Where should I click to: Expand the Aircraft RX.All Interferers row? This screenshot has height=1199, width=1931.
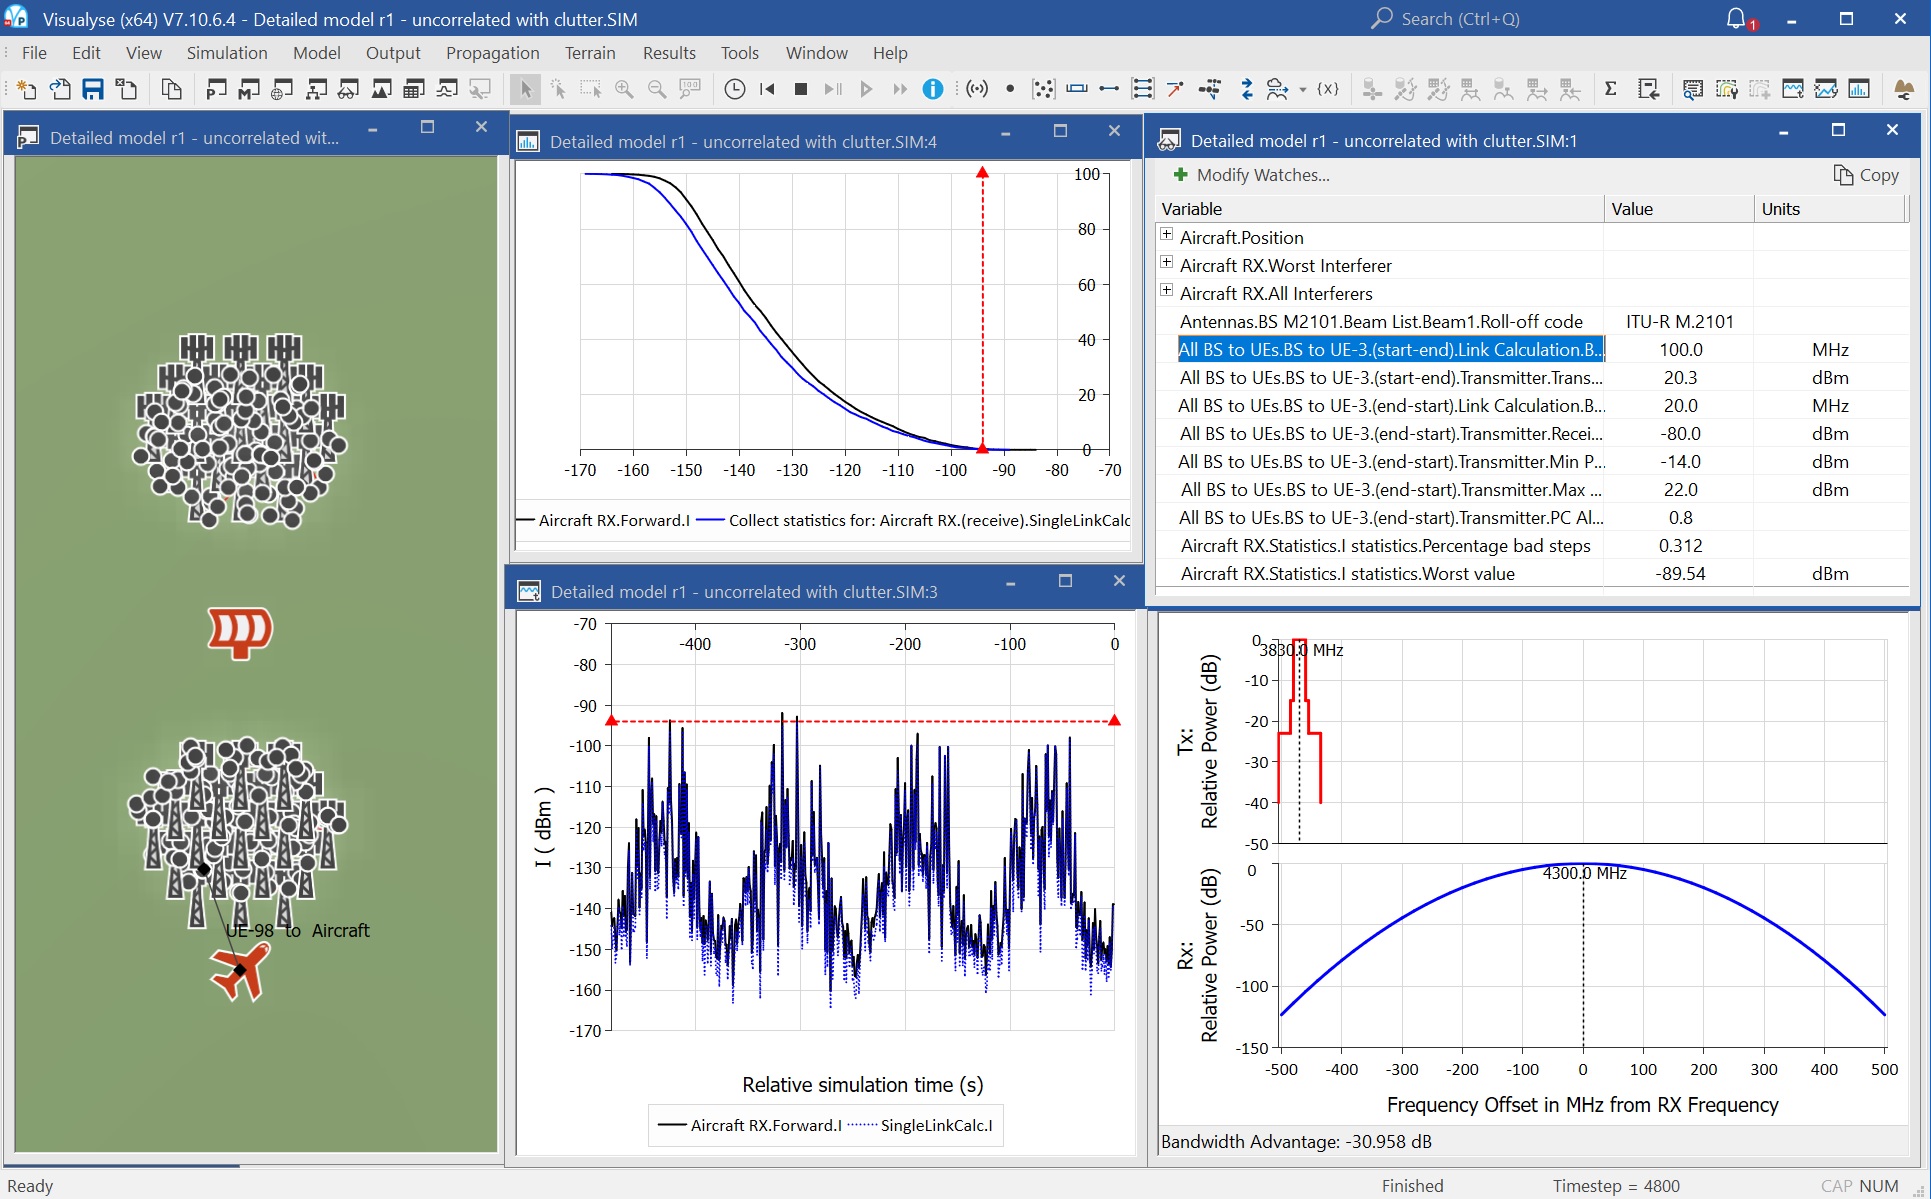point(1166,290)
